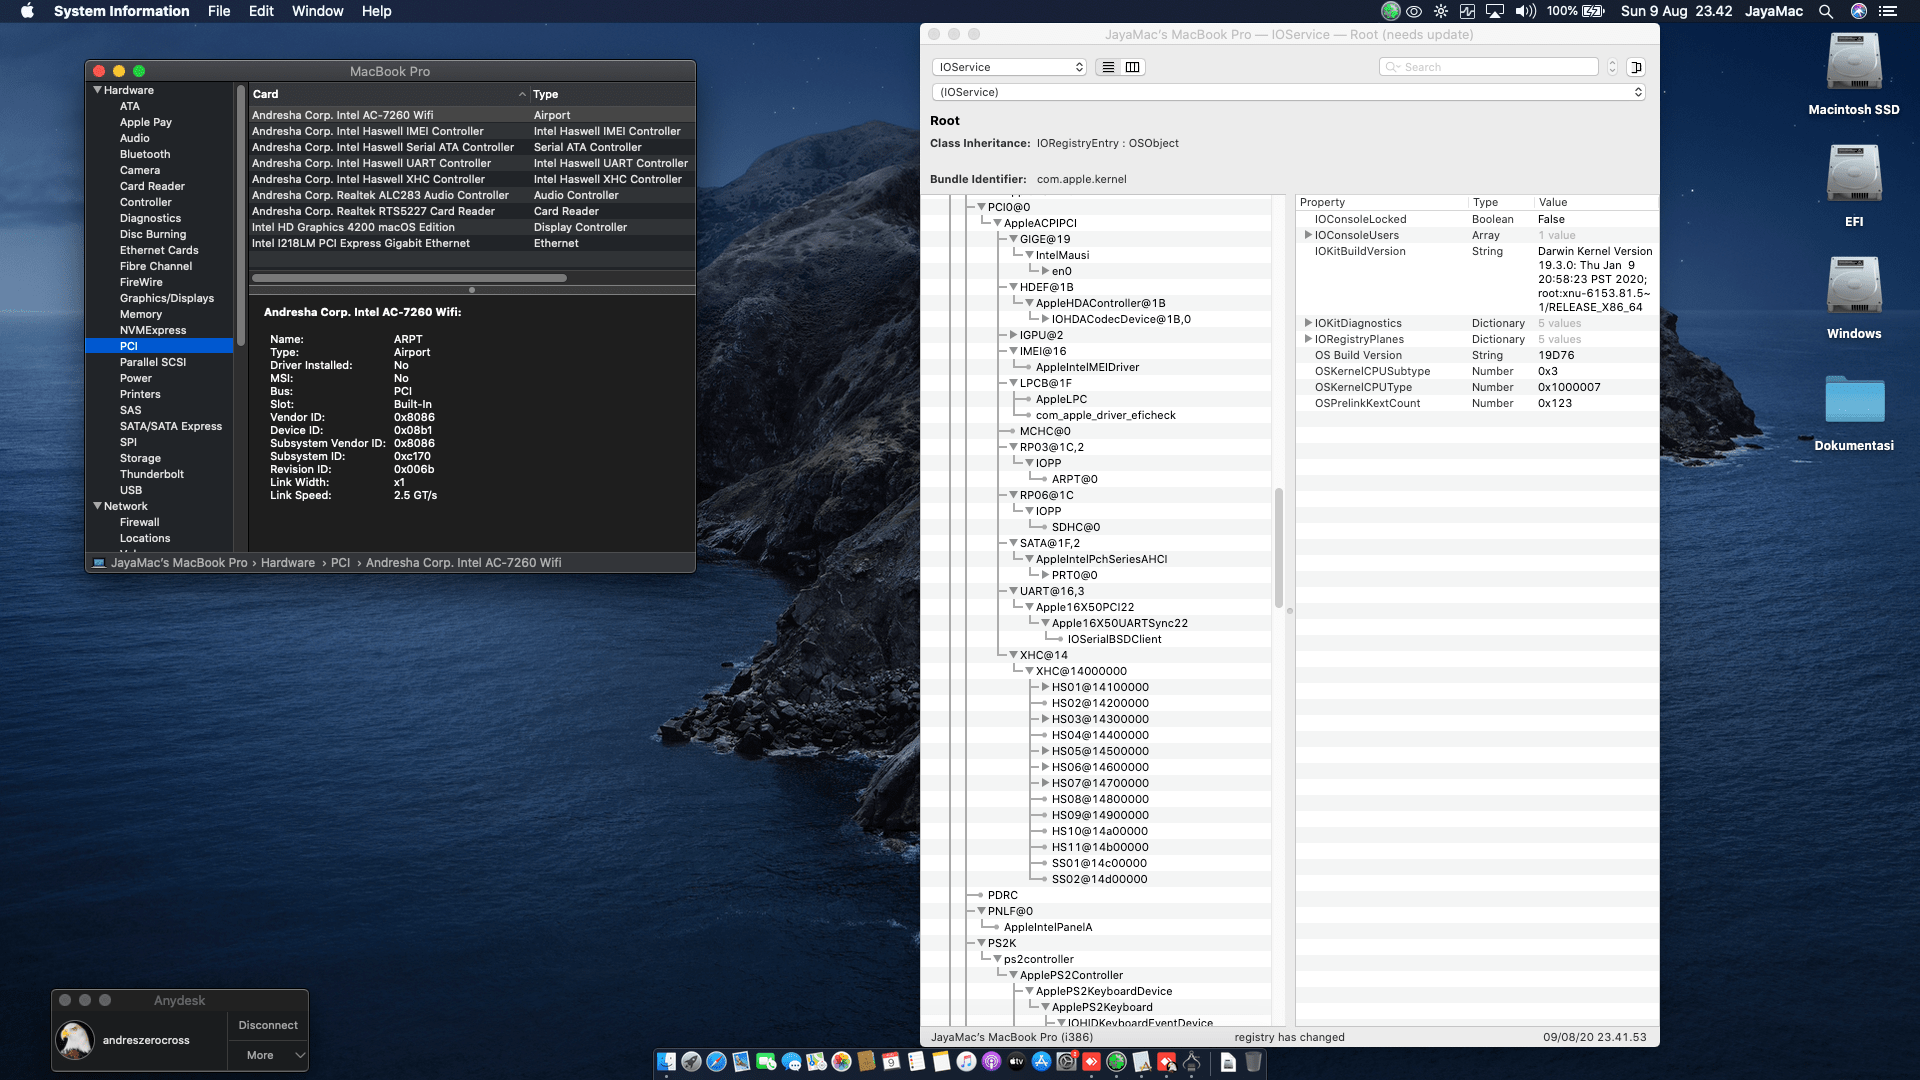The height and width of the screenshot is (1080, 1920).
Task: Open the File menu
Action: (x=219, y=11)
